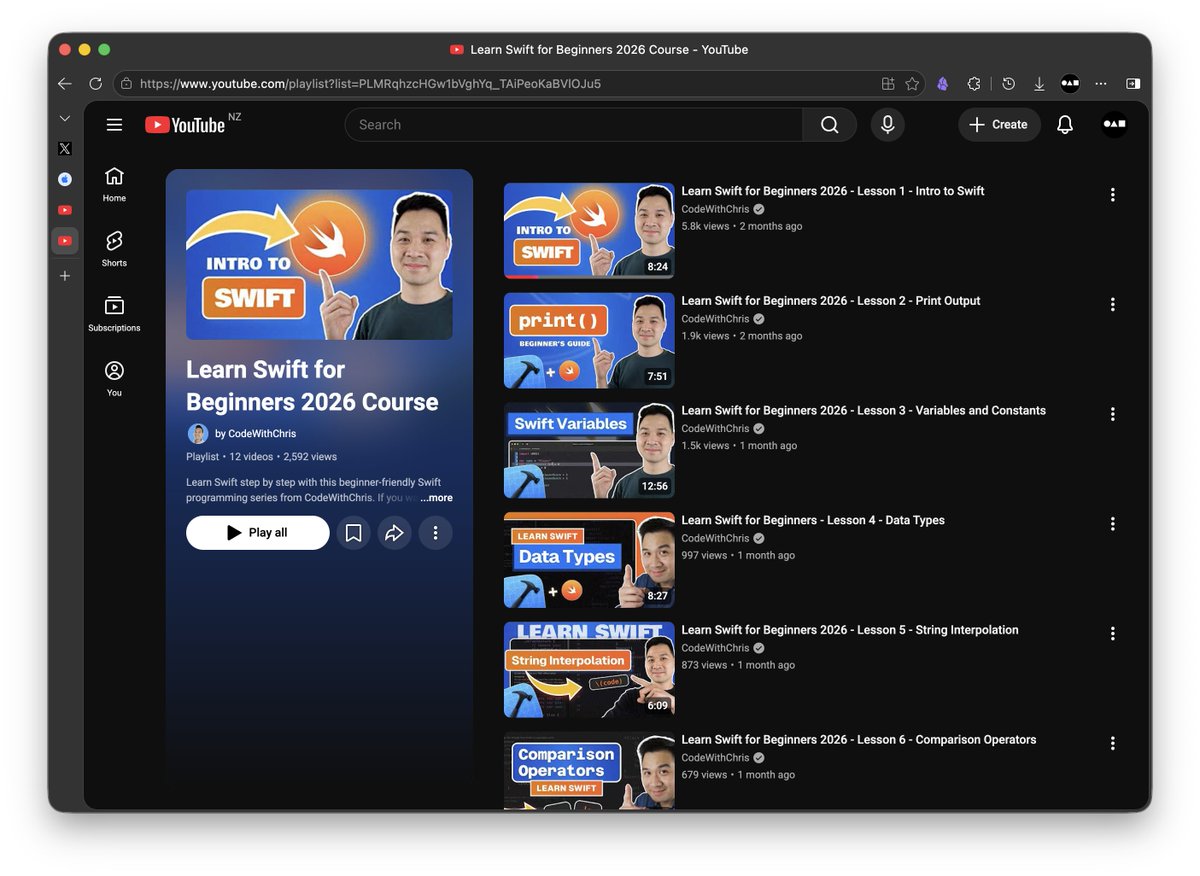Switch to the active YouTube vertical tab

(65, 241)
